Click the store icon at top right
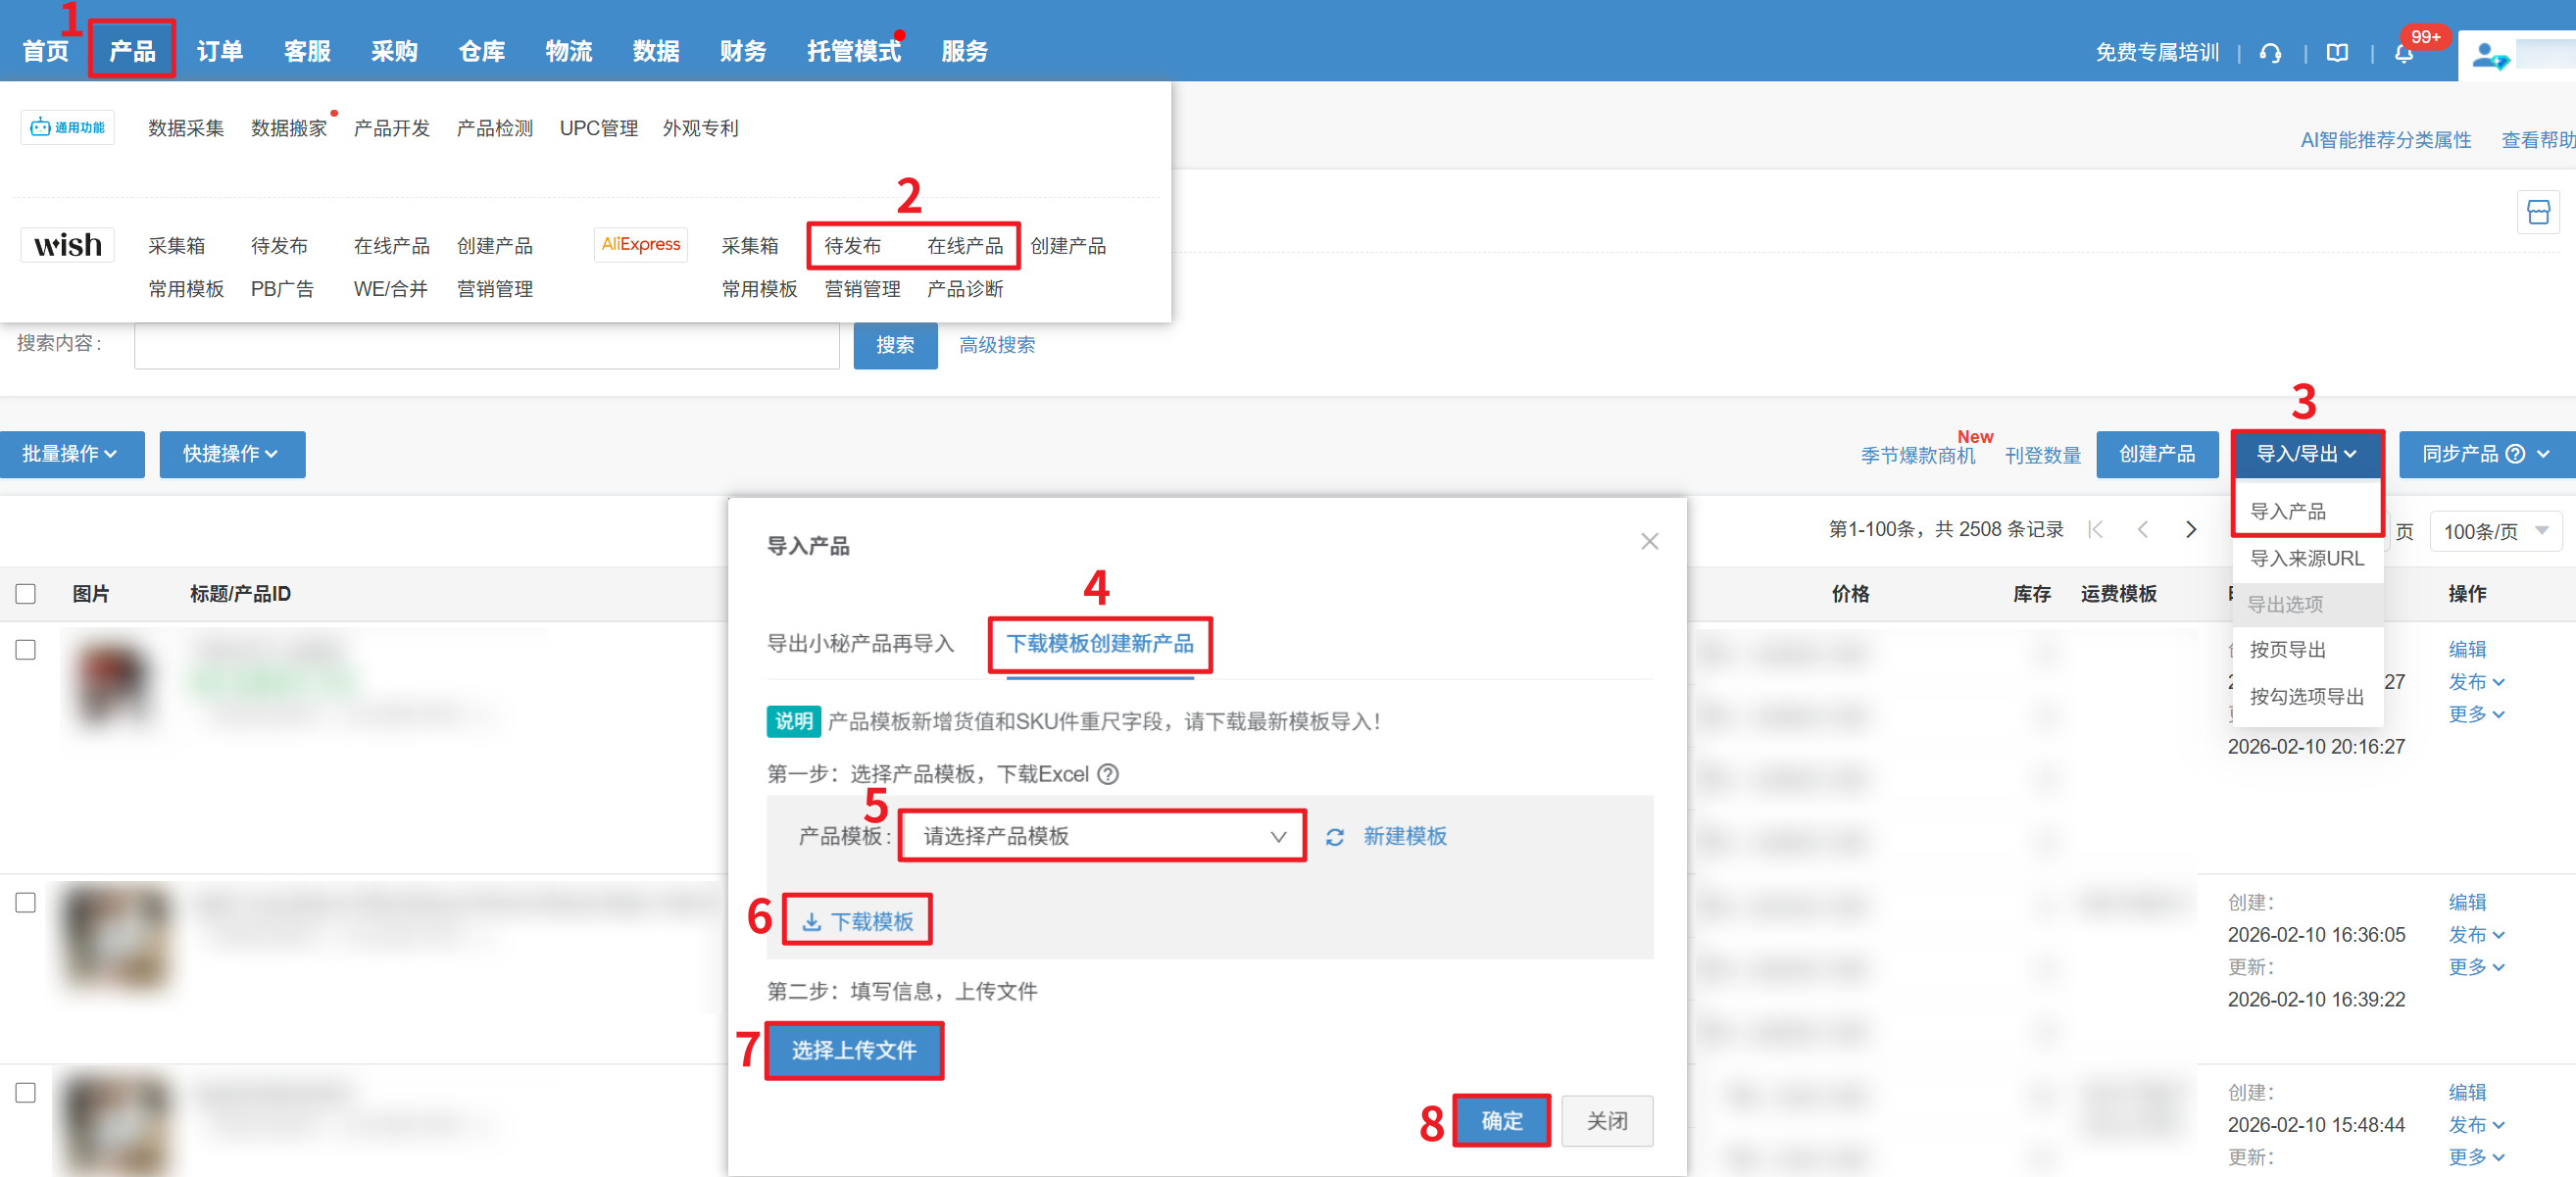The height and width of the screenshot is (1177, 2576). click(2537, 212)
